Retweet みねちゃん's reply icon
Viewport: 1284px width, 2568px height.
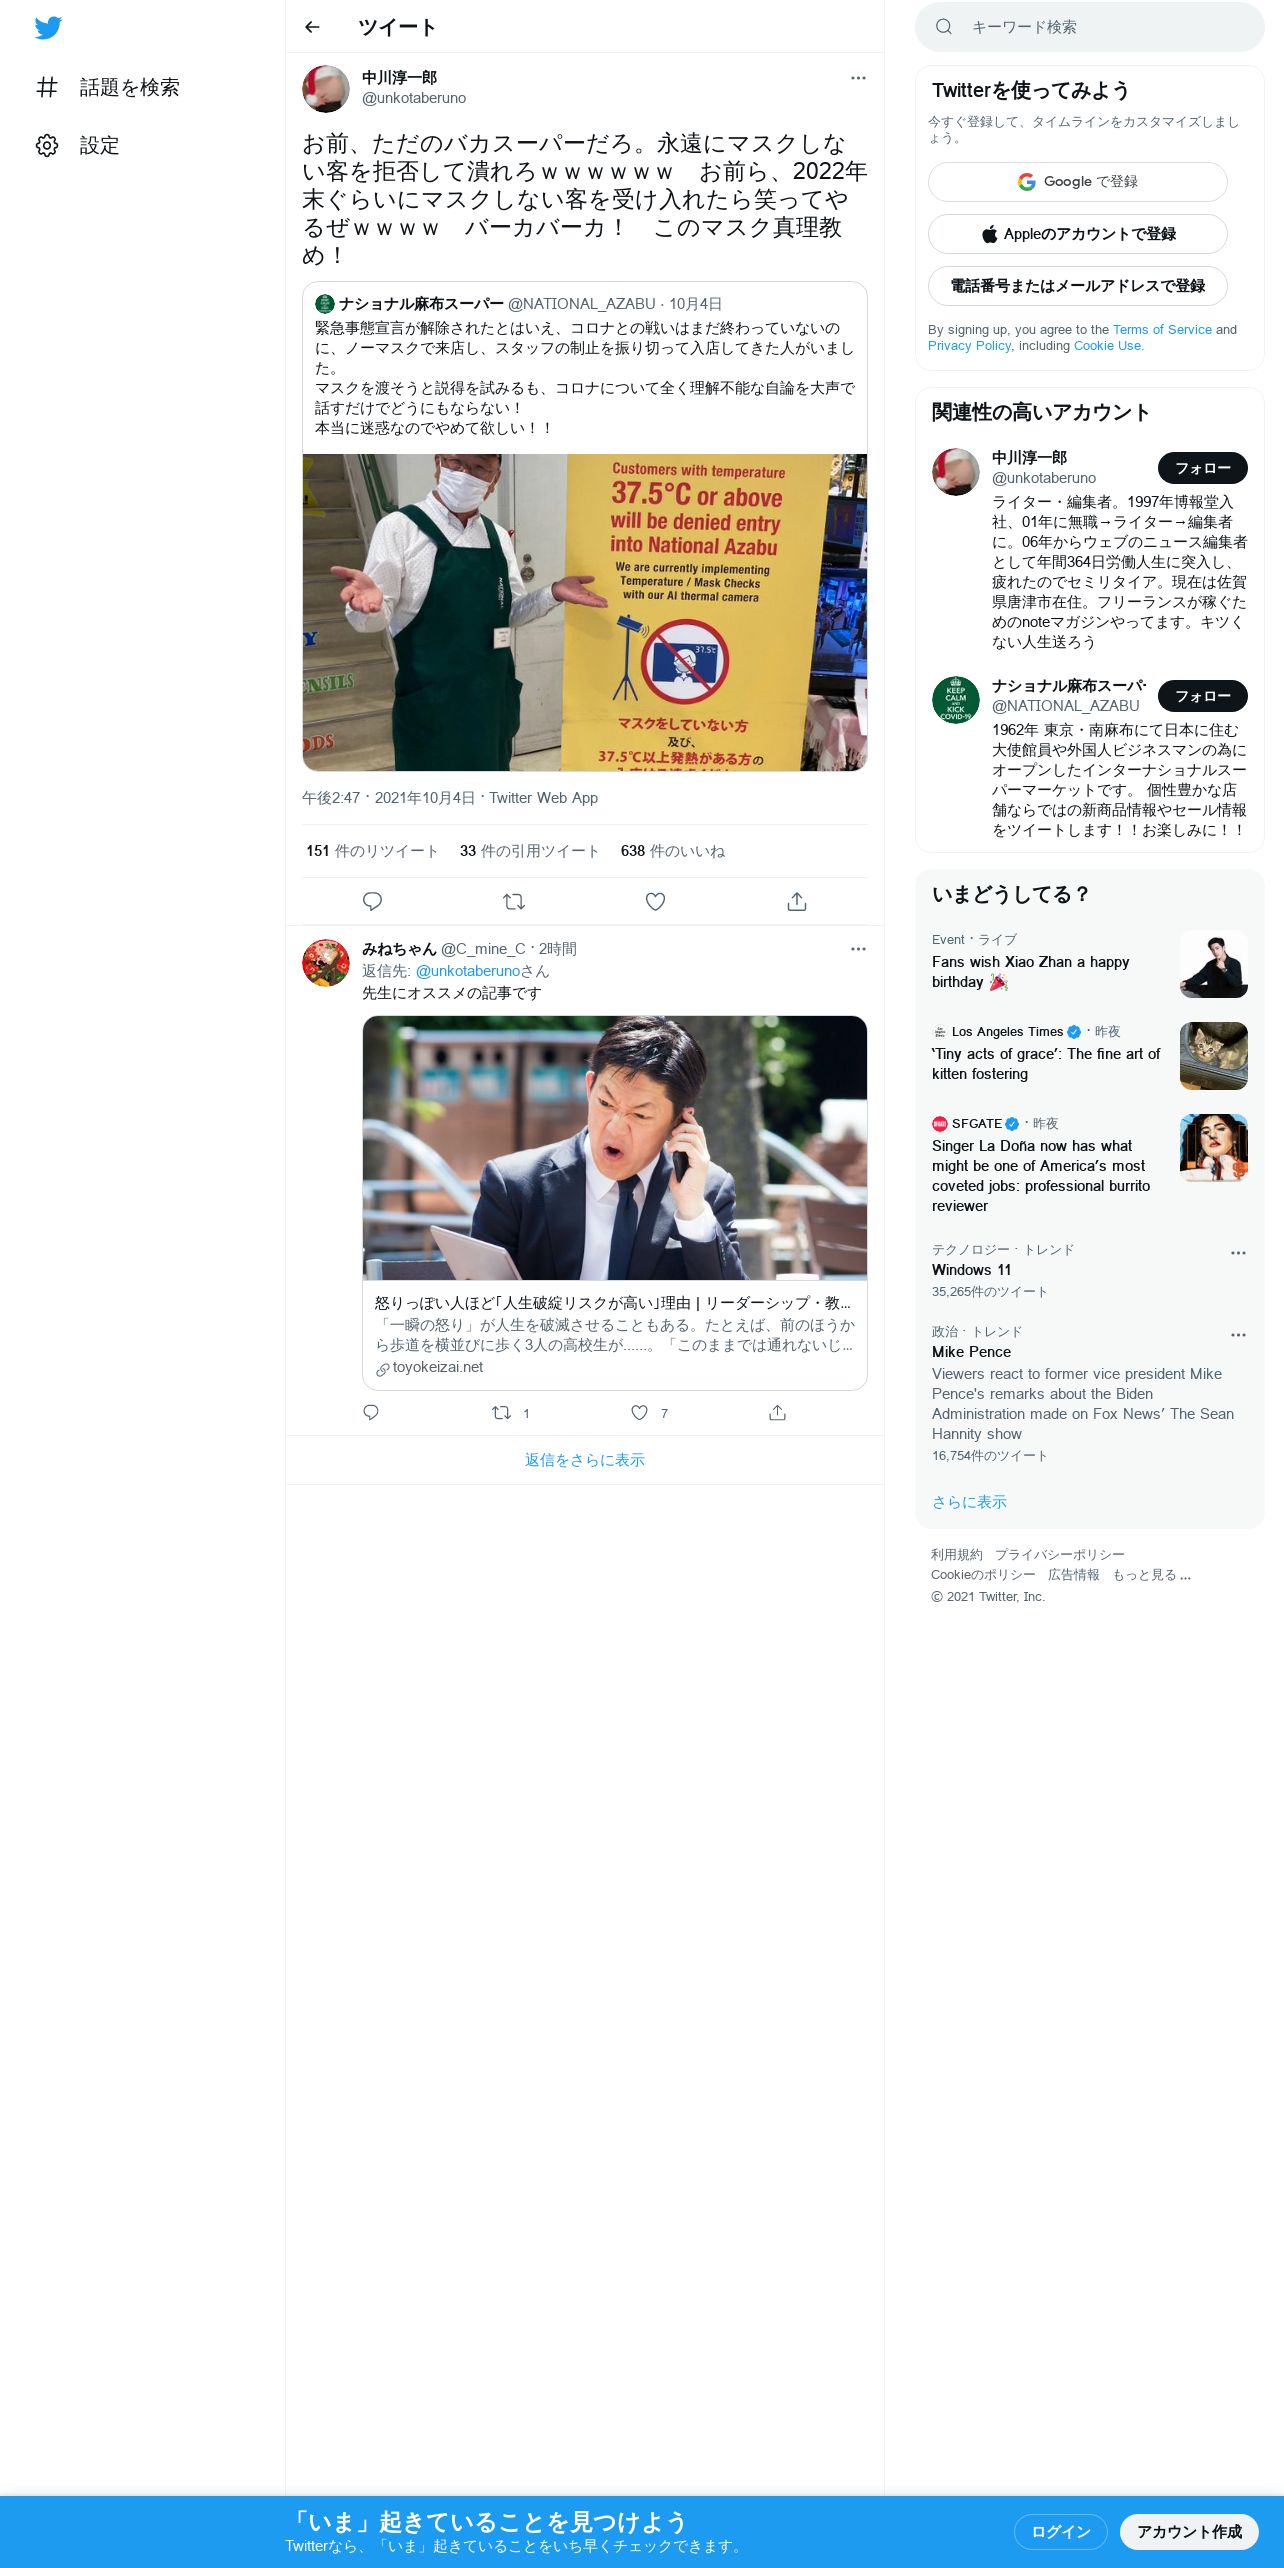502,1412
